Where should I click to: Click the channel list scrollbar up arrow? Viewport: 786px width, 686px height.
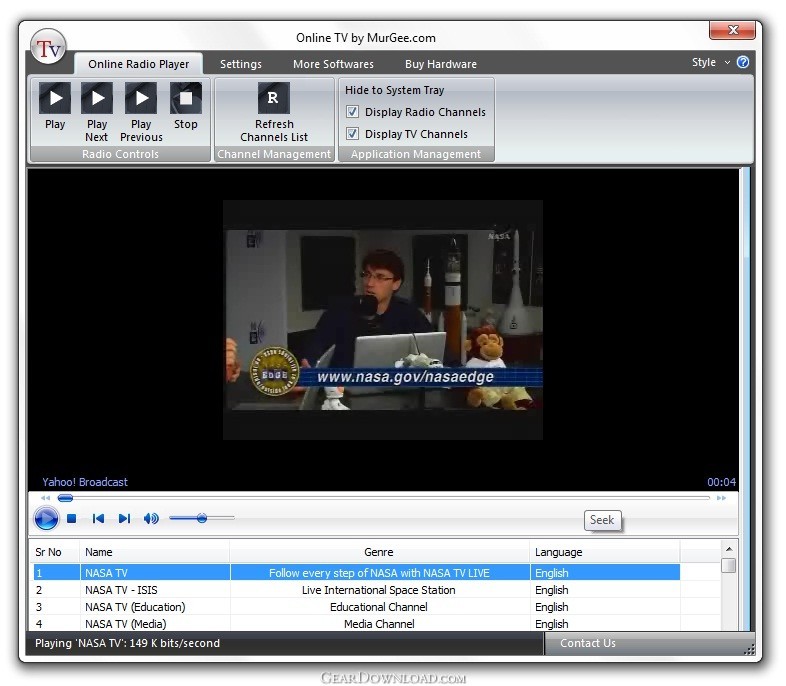point(729,549)
